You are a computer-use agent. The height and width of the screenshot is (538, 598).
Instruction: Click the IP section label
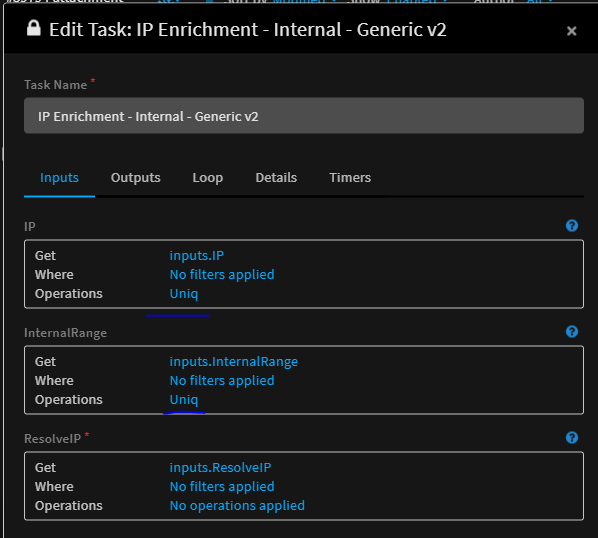[30, 226]
